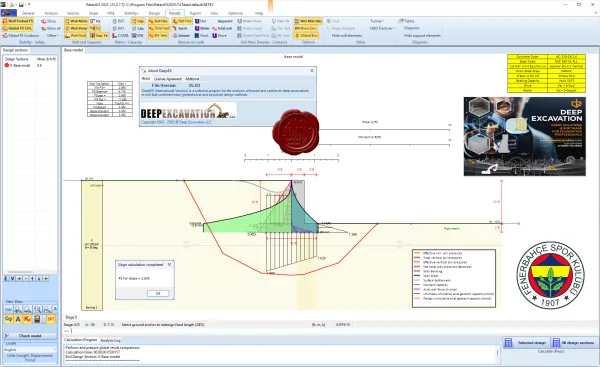
Task: Open the Slope ribbon tab
Action: pos(94,13)
